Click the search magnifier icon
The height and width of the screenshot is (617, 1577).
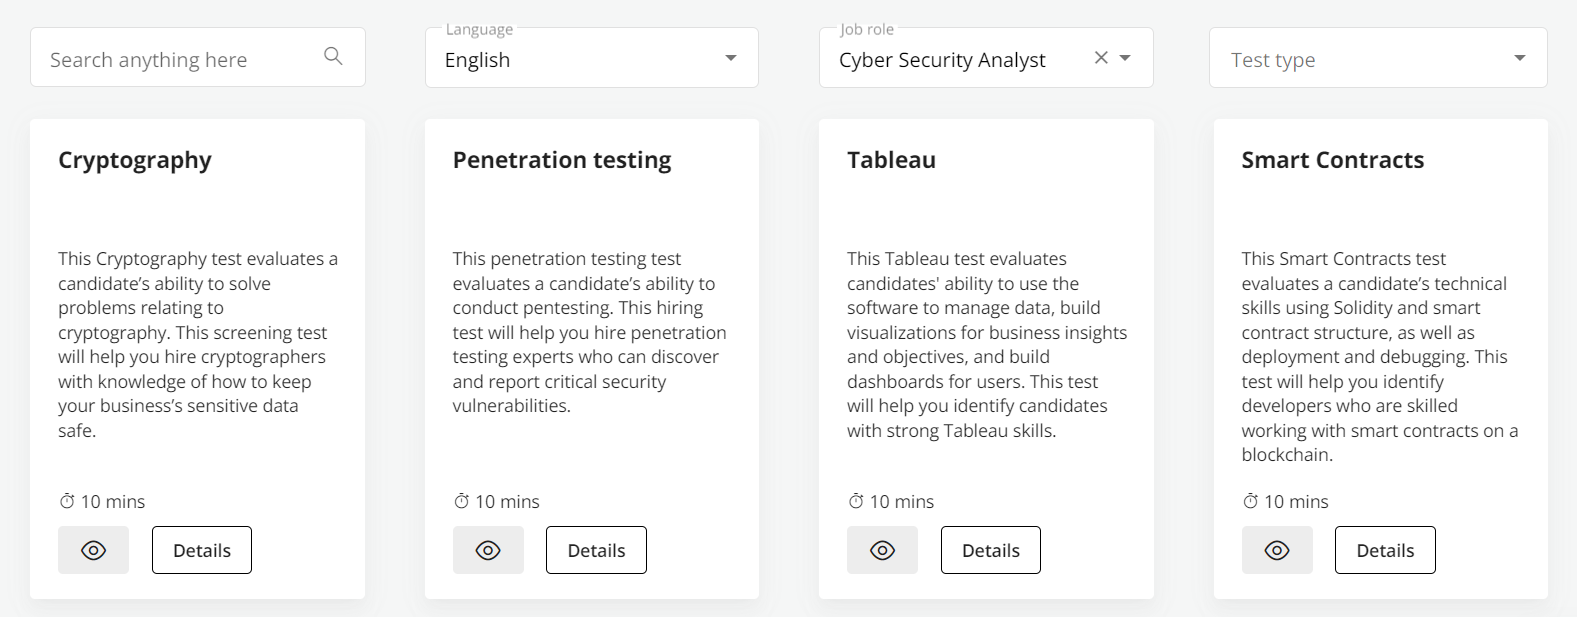point(332,57)
